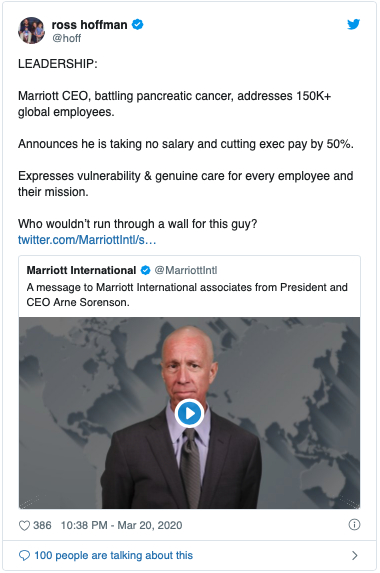Open the 10:38 PM - Mar 20, 2020 timestamp
Image resolution: width=380 pixels, height=573 pixels.
click(x=121, y=525)
